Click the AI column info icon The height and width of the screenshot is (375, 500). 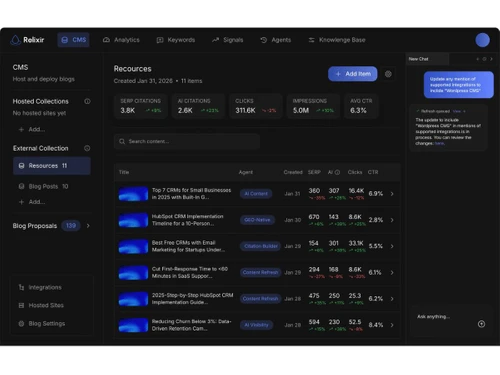[x=337, y=172]
